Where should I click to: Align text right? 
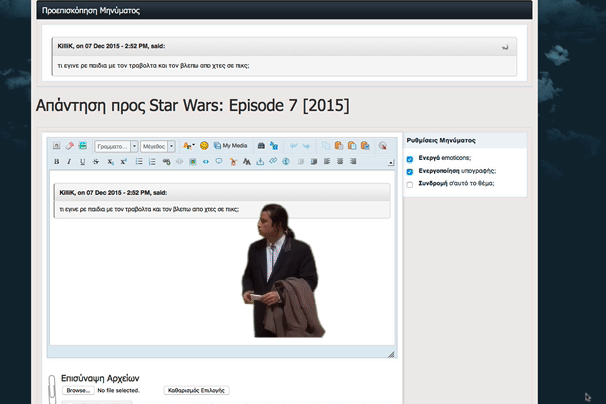353,161
